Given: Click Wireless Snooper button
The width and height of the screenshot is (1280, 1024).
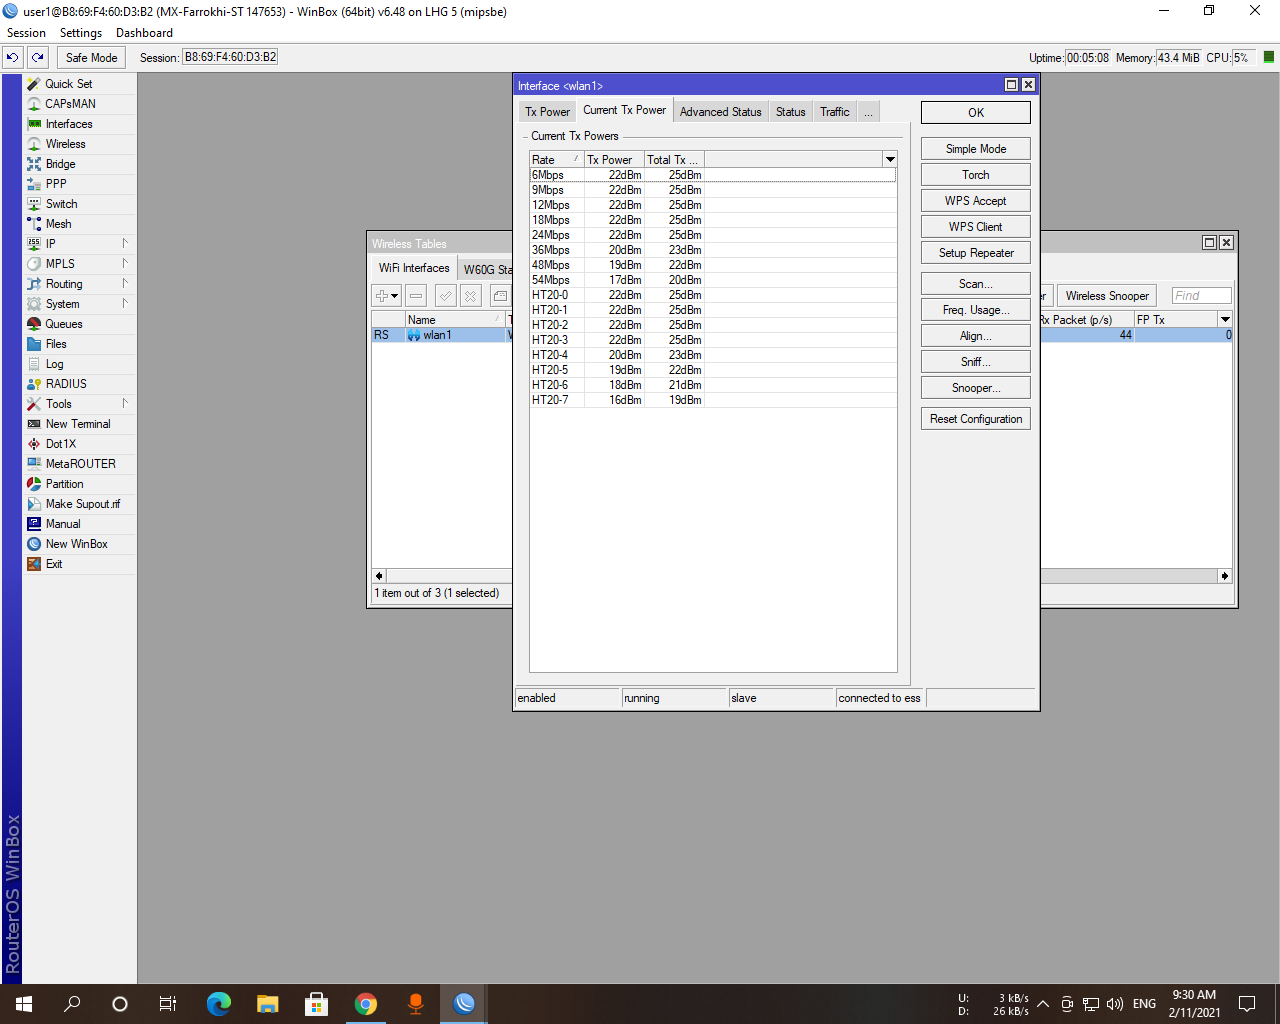Looking at the screenshot, I should coord(1107,296).
